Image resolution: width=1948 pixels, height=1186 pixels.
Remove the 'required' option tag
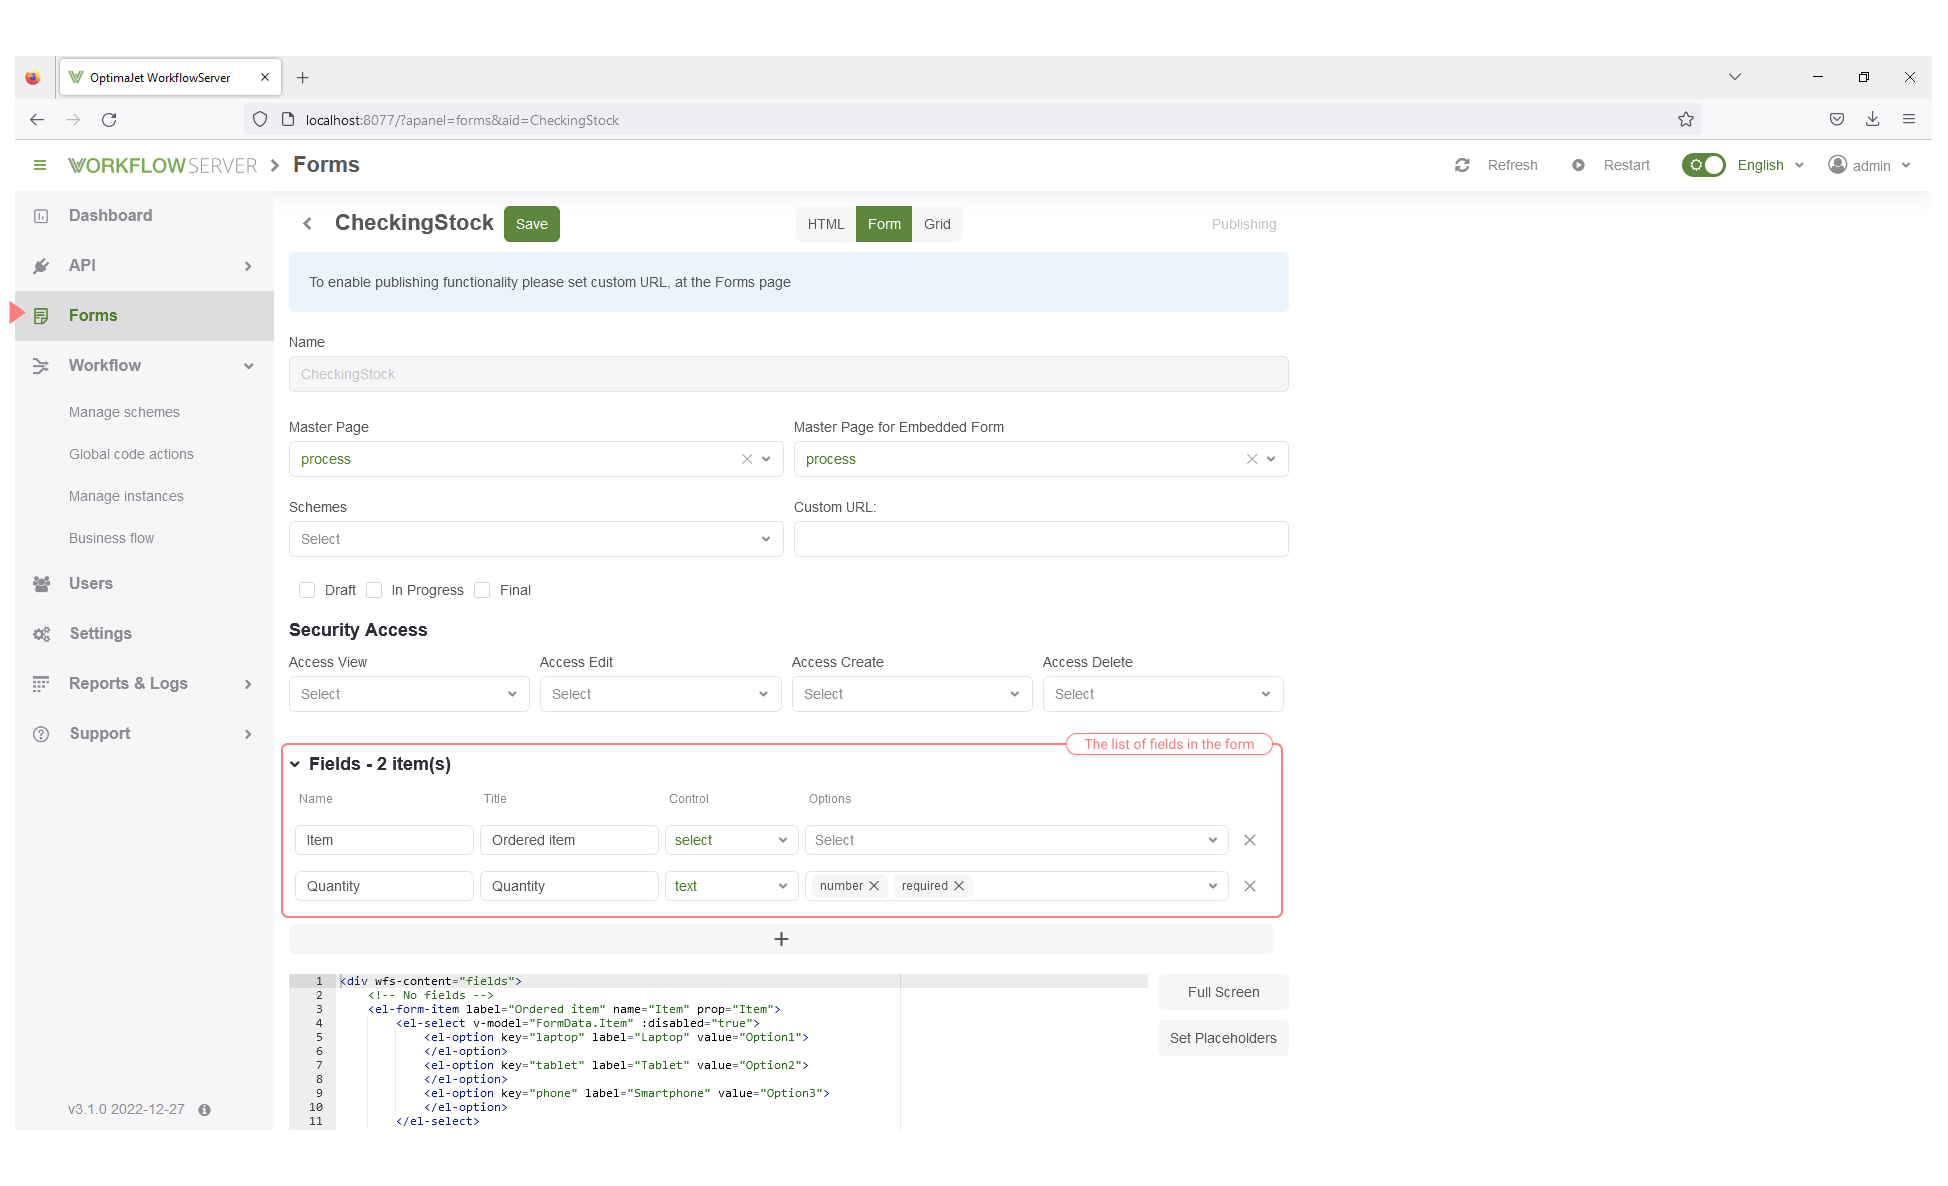click(959, 886)
